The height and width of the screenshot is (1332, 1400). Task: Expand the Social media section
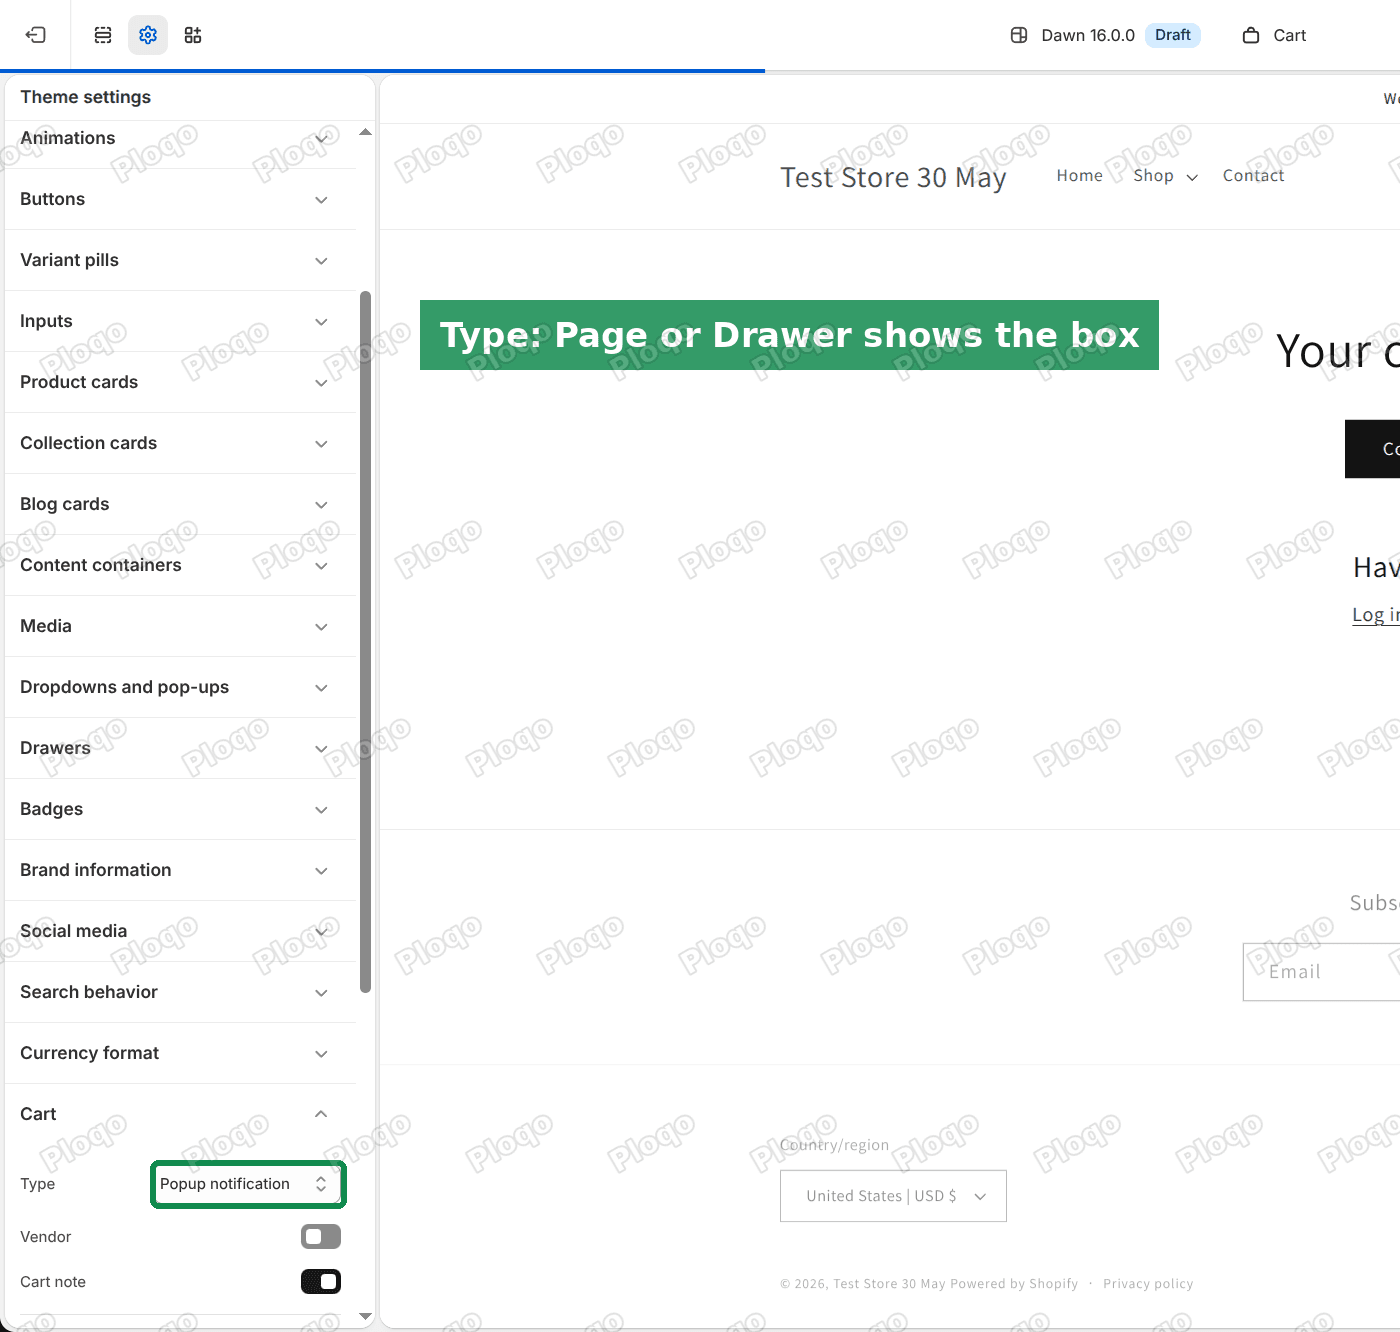[x=180, y=931]
